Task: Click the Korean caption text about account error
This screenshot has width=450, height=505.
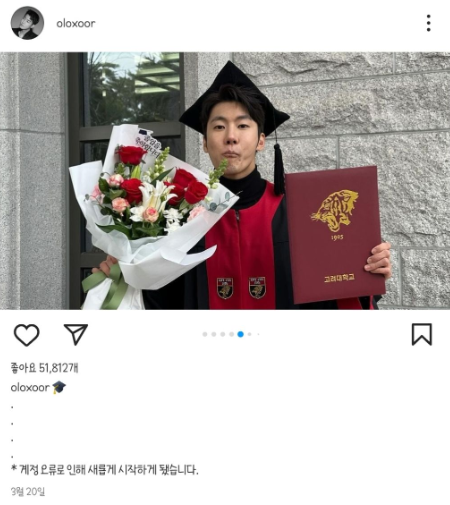Action: pos(105,470)
